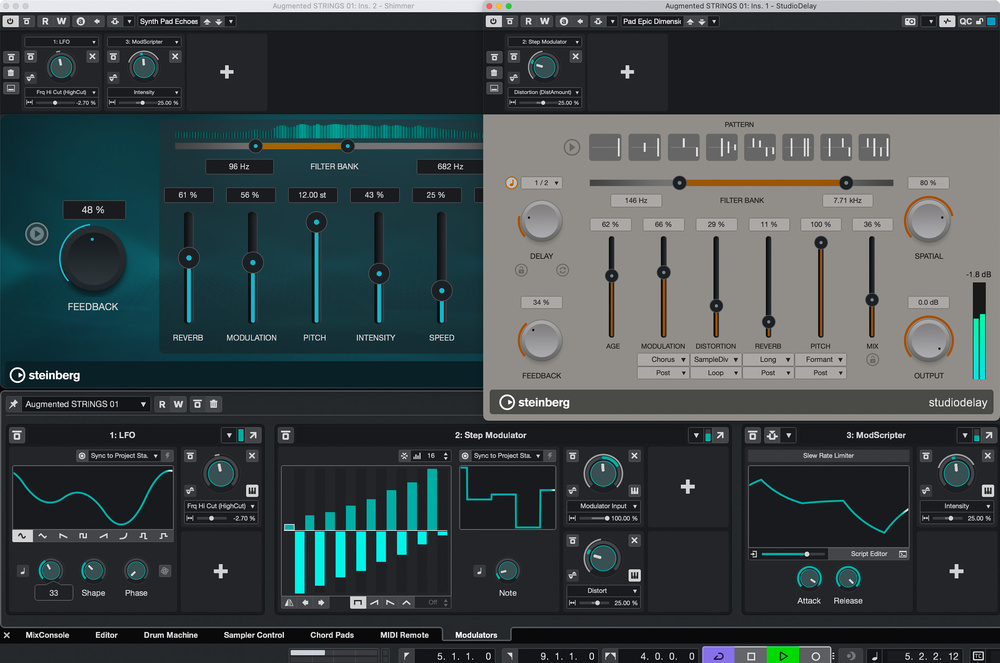This screenshot has height=663, width=1000.
Task: Remove Frq Hi Cut destination in LFO panel
Action: click(252, 456)
